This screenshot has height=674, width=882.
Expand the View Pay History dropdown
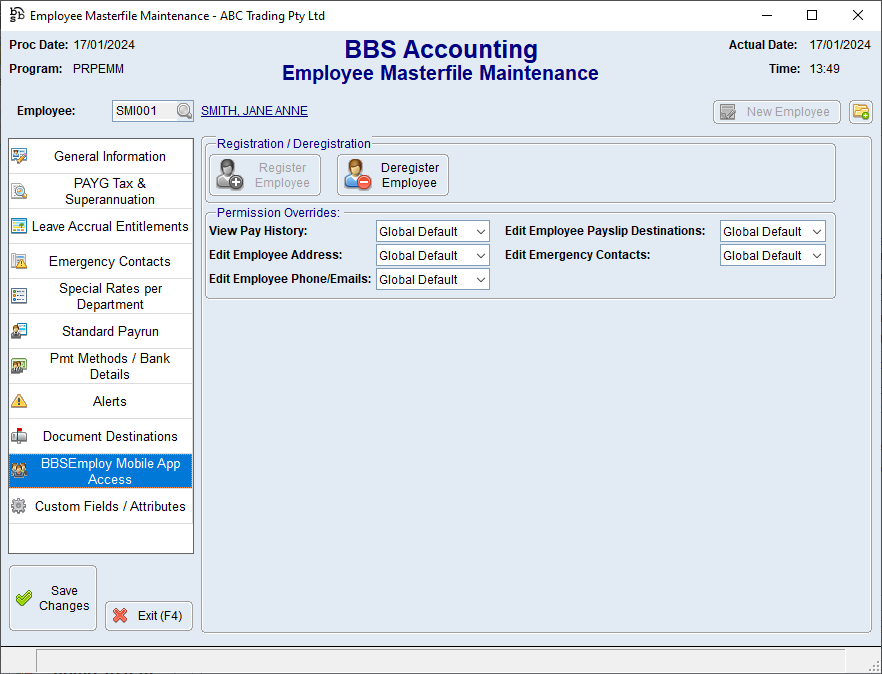(x=433, y=232)
